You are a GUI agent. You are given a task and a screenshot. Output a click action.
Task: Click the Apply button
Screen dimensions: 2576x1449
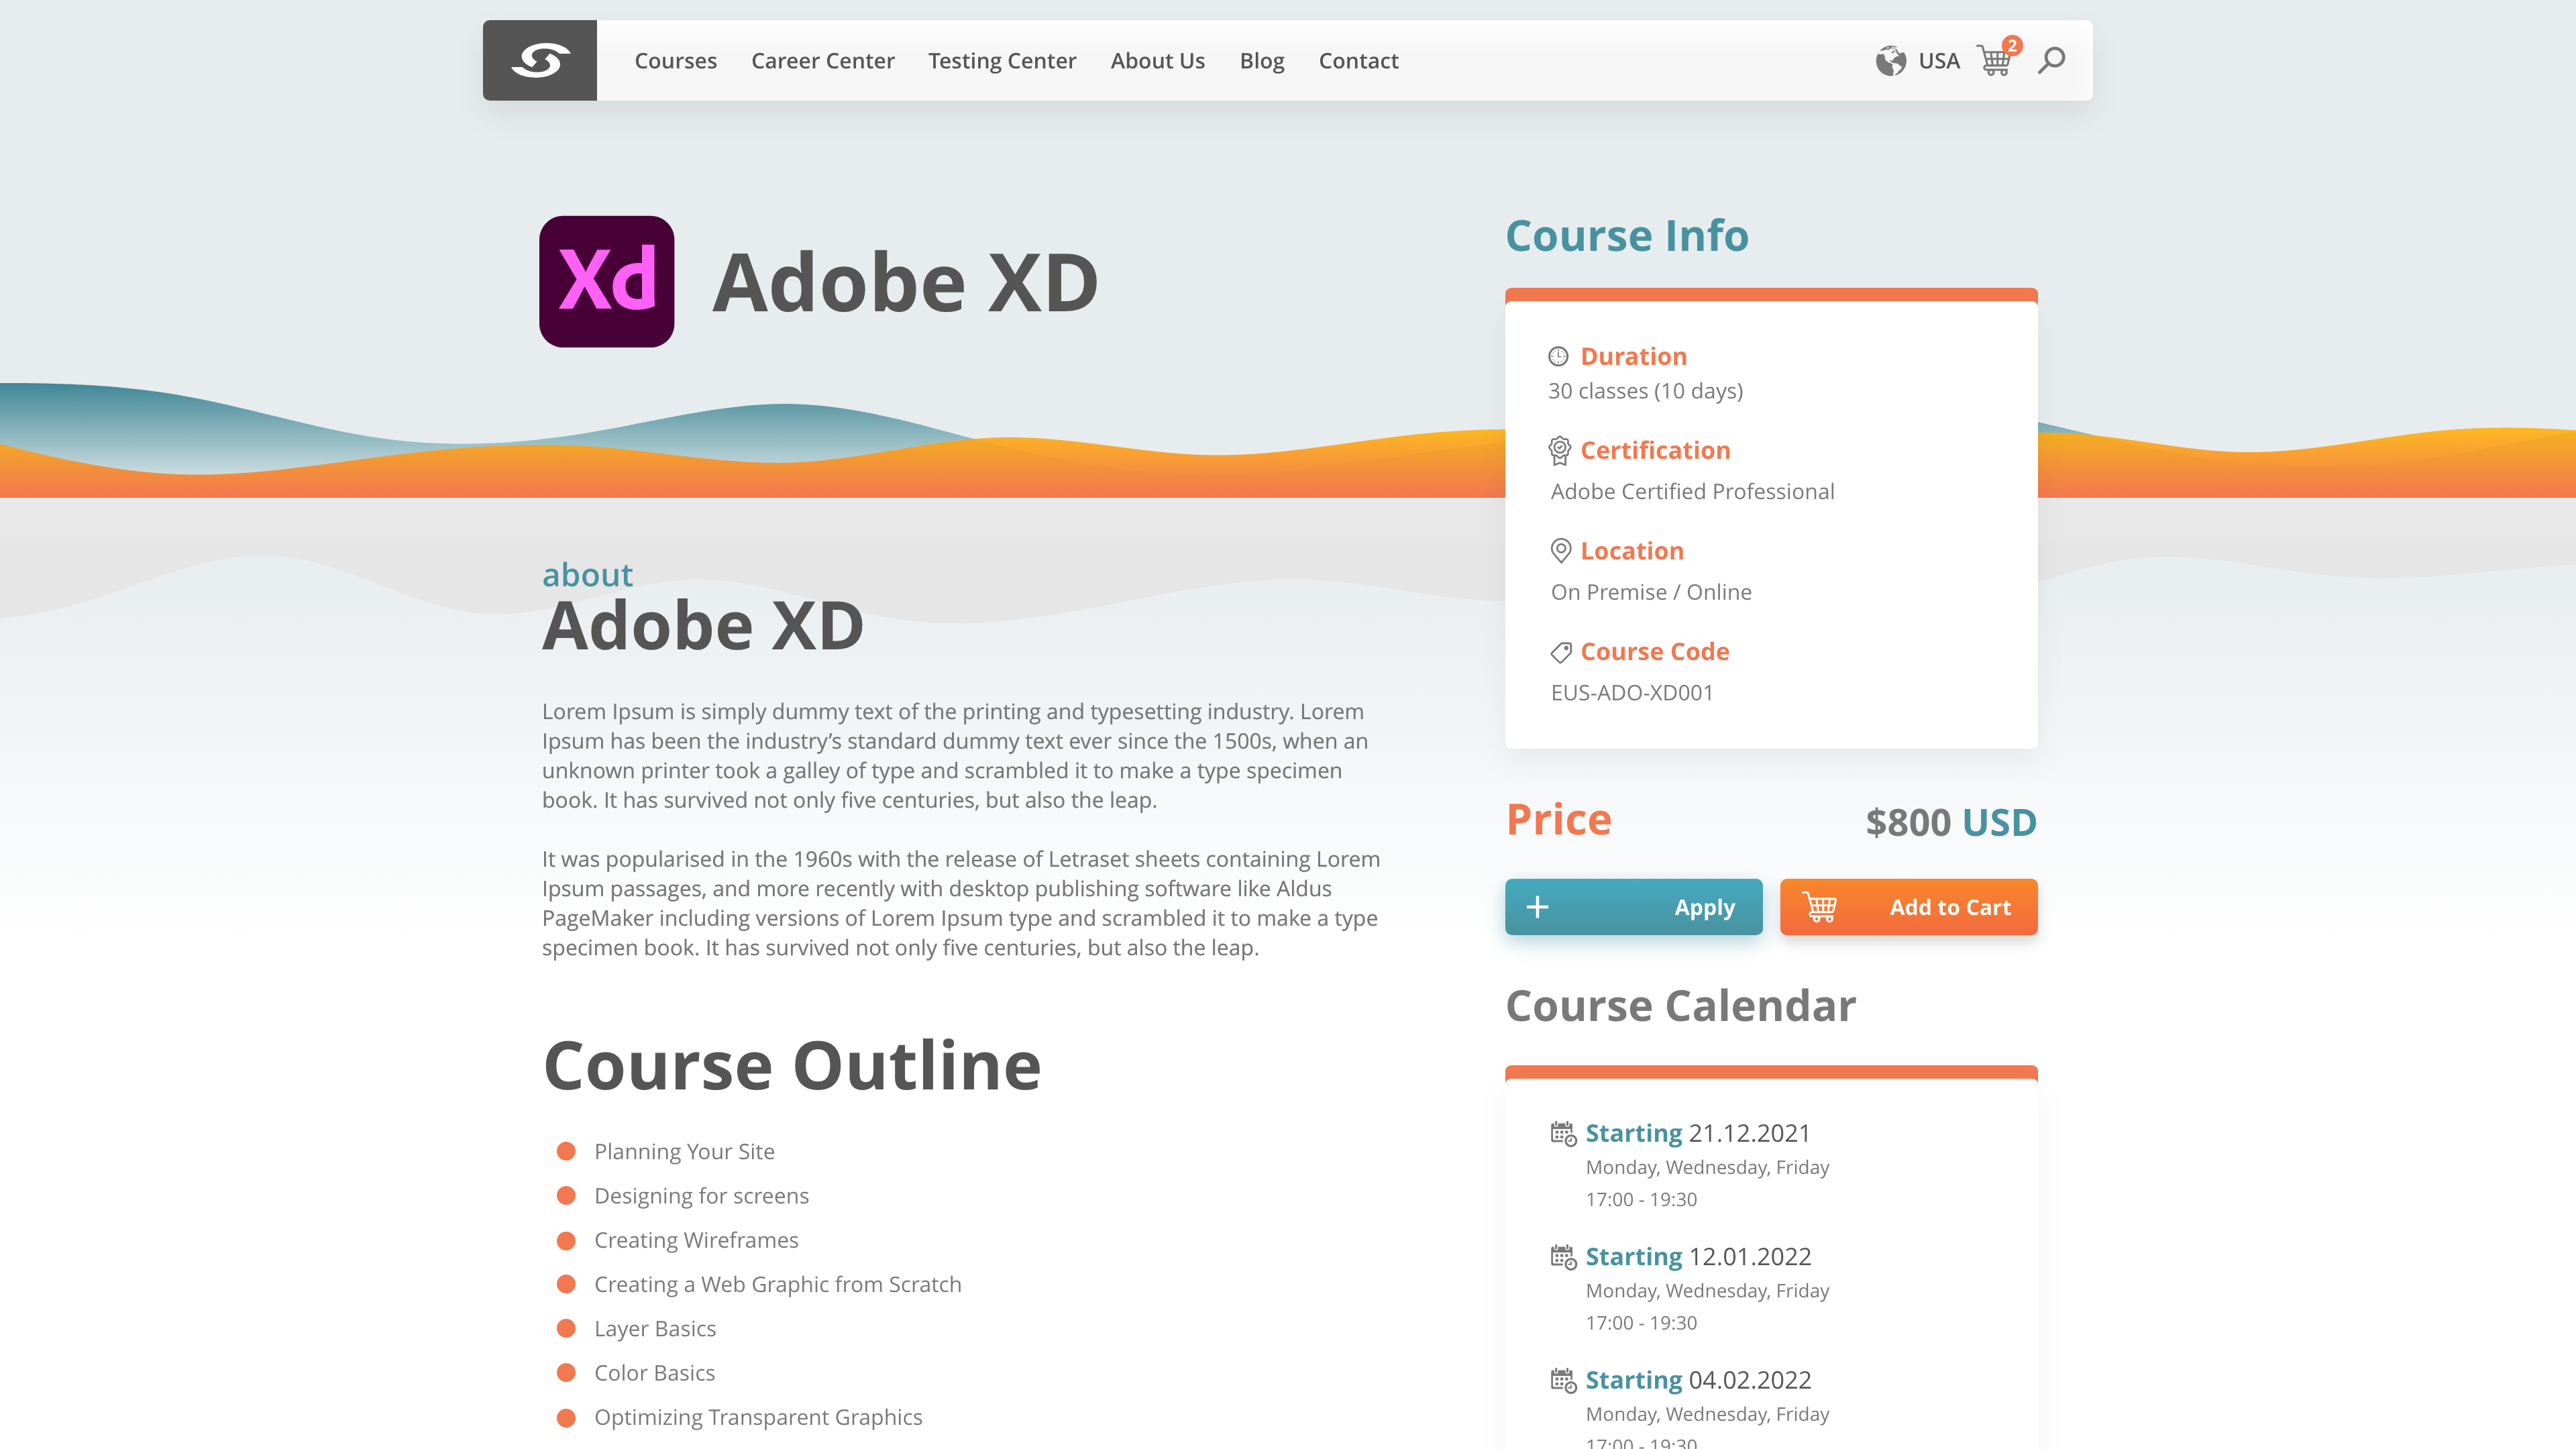1633,907
